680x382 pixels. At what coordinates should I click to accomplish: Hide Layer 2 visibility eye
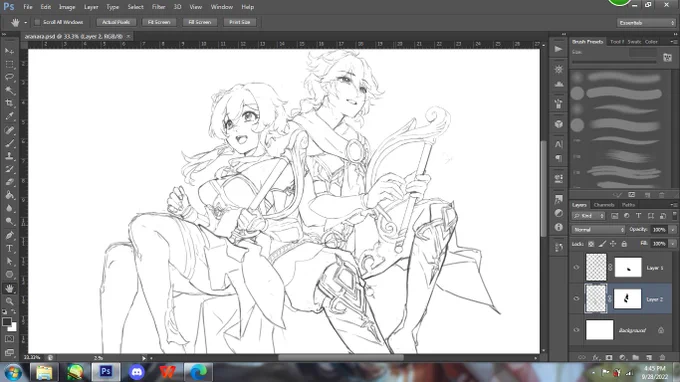coord(576,298)
